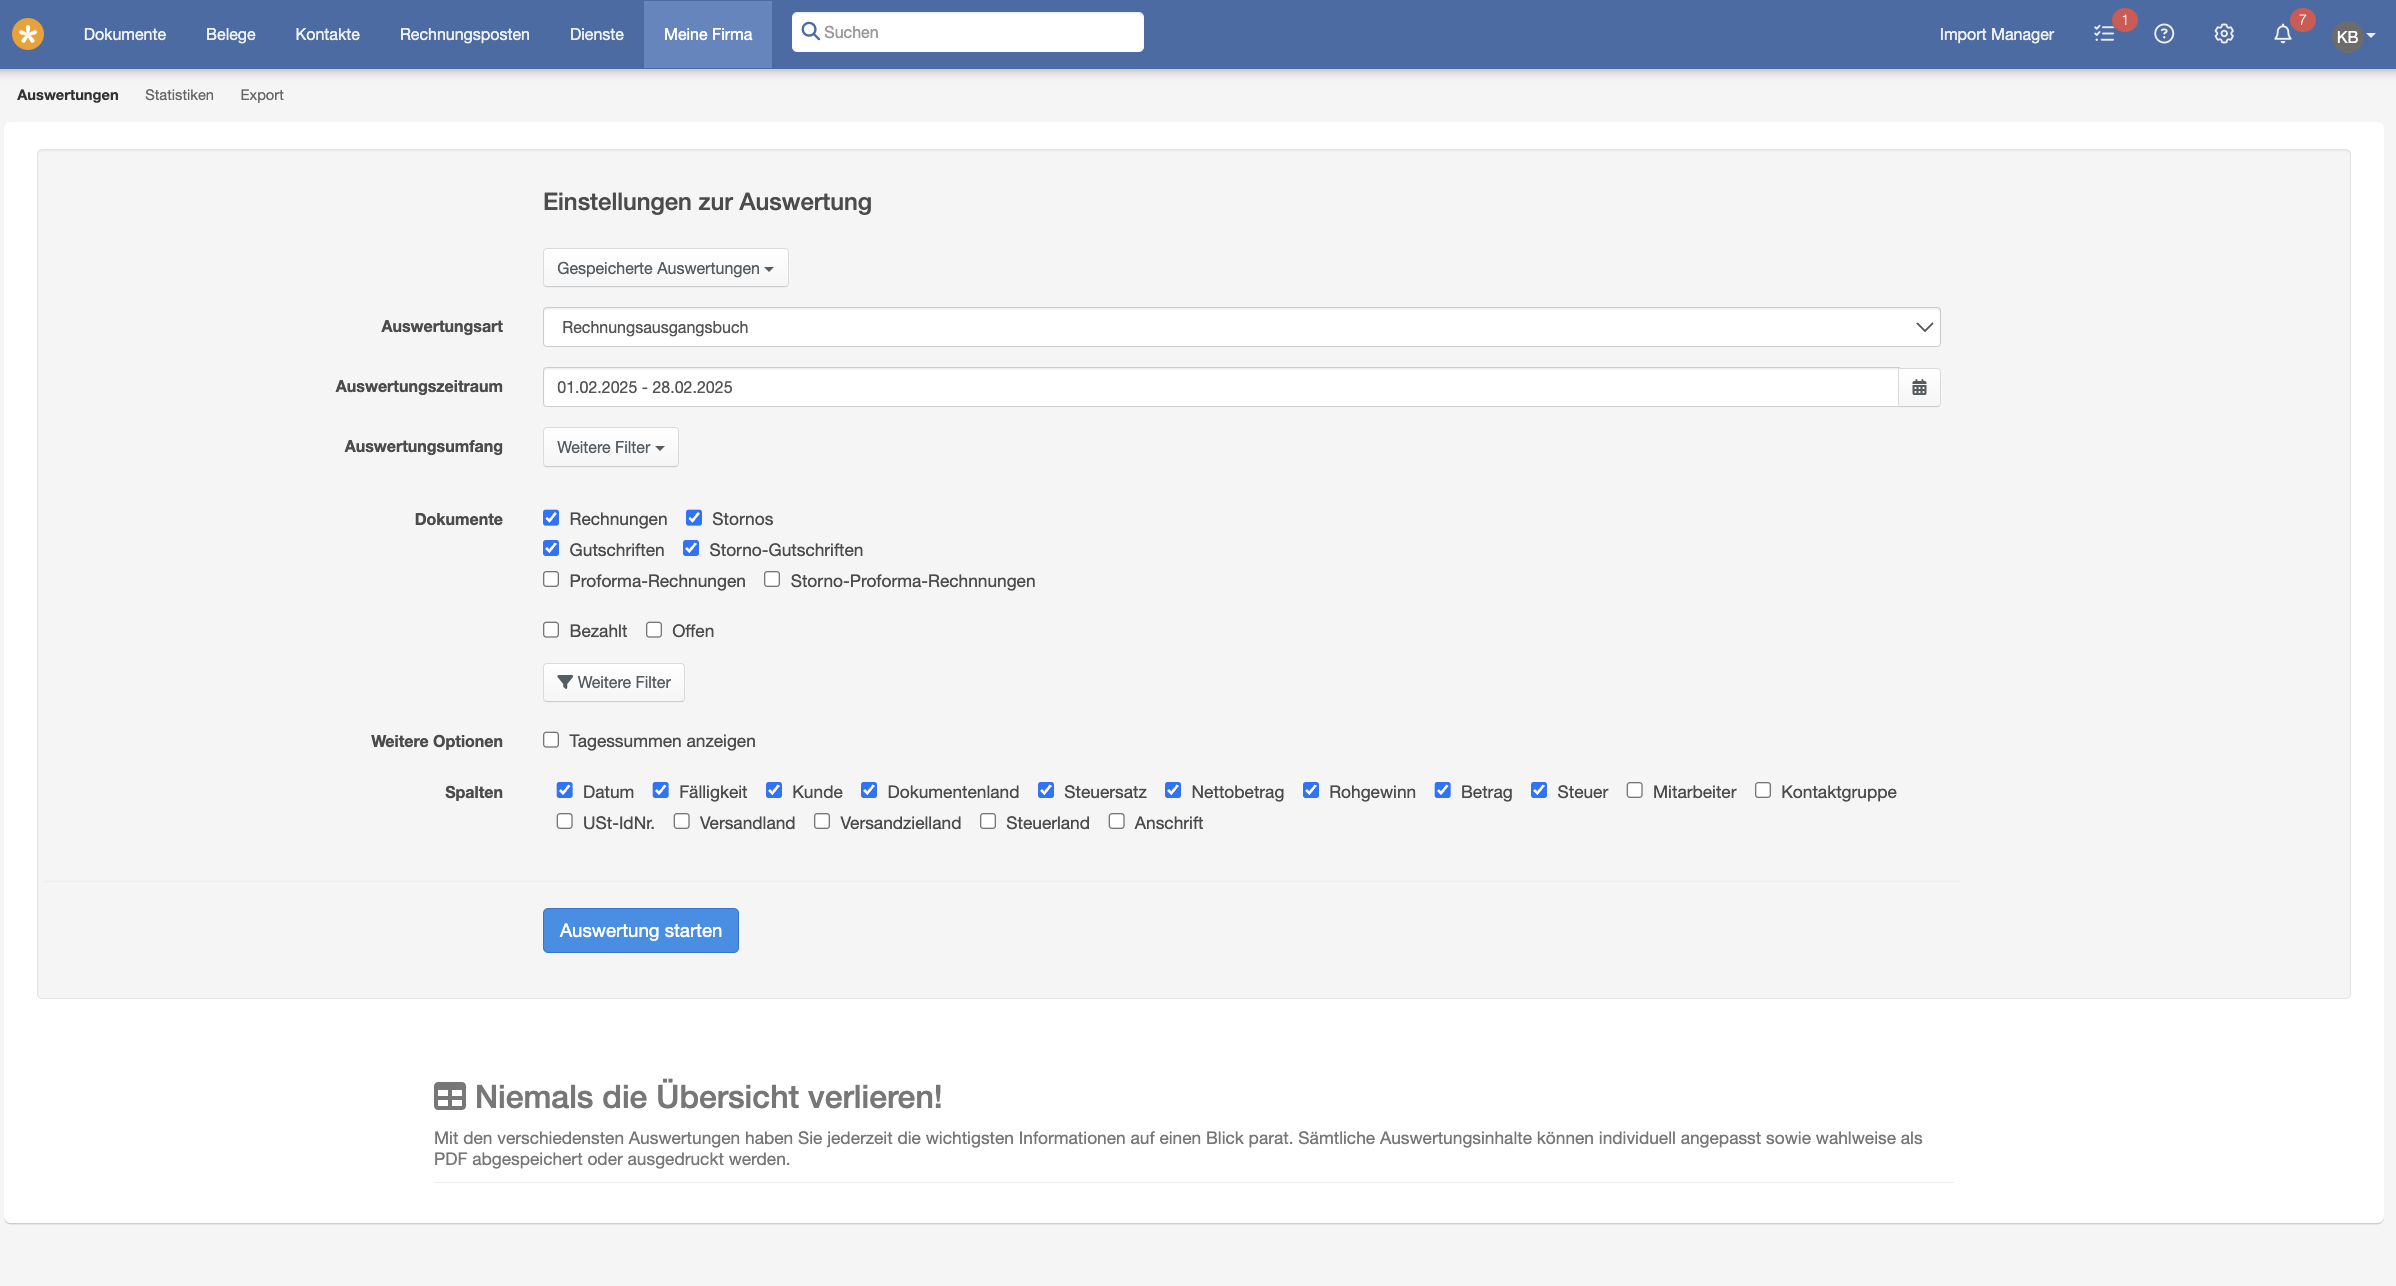
Task: Open the Dokumente menu
Action: [x=125, y=34]
